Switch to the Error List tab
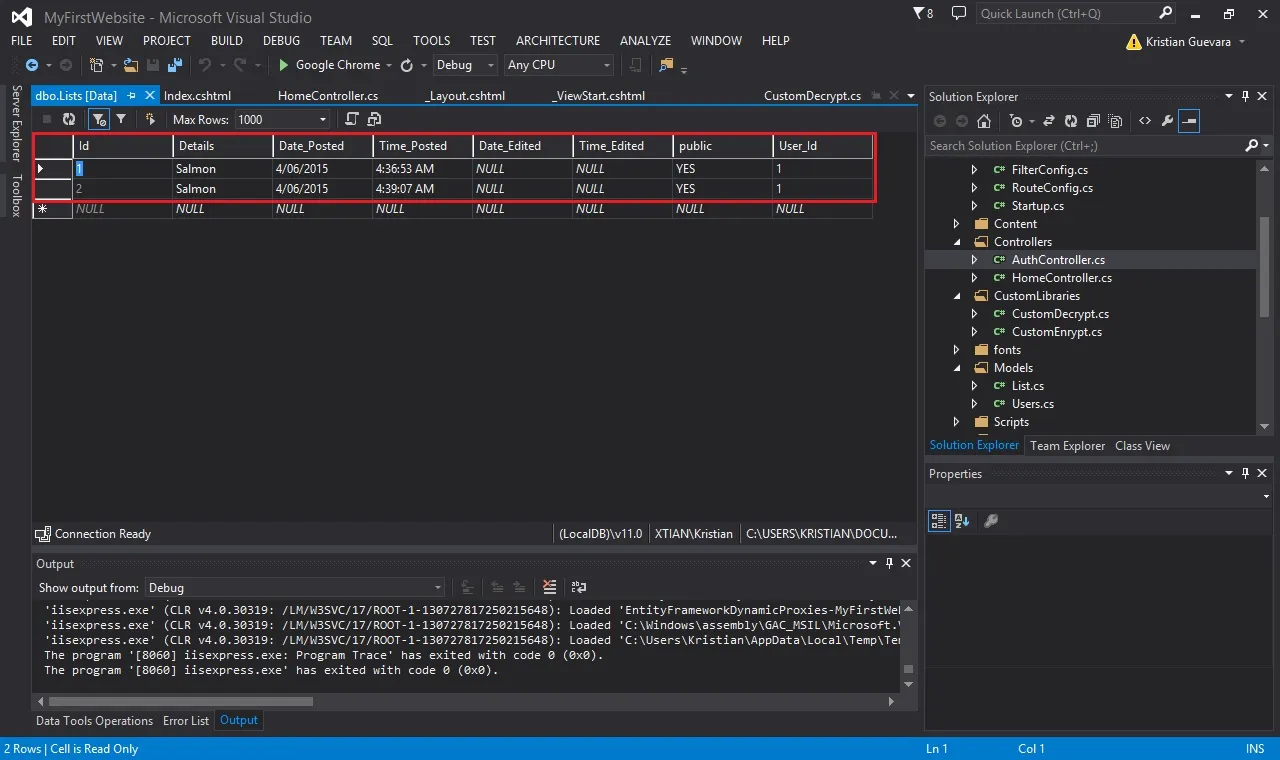Image resolution: width=1280 pixels, height=760 pixels. (x=186, y=720)
